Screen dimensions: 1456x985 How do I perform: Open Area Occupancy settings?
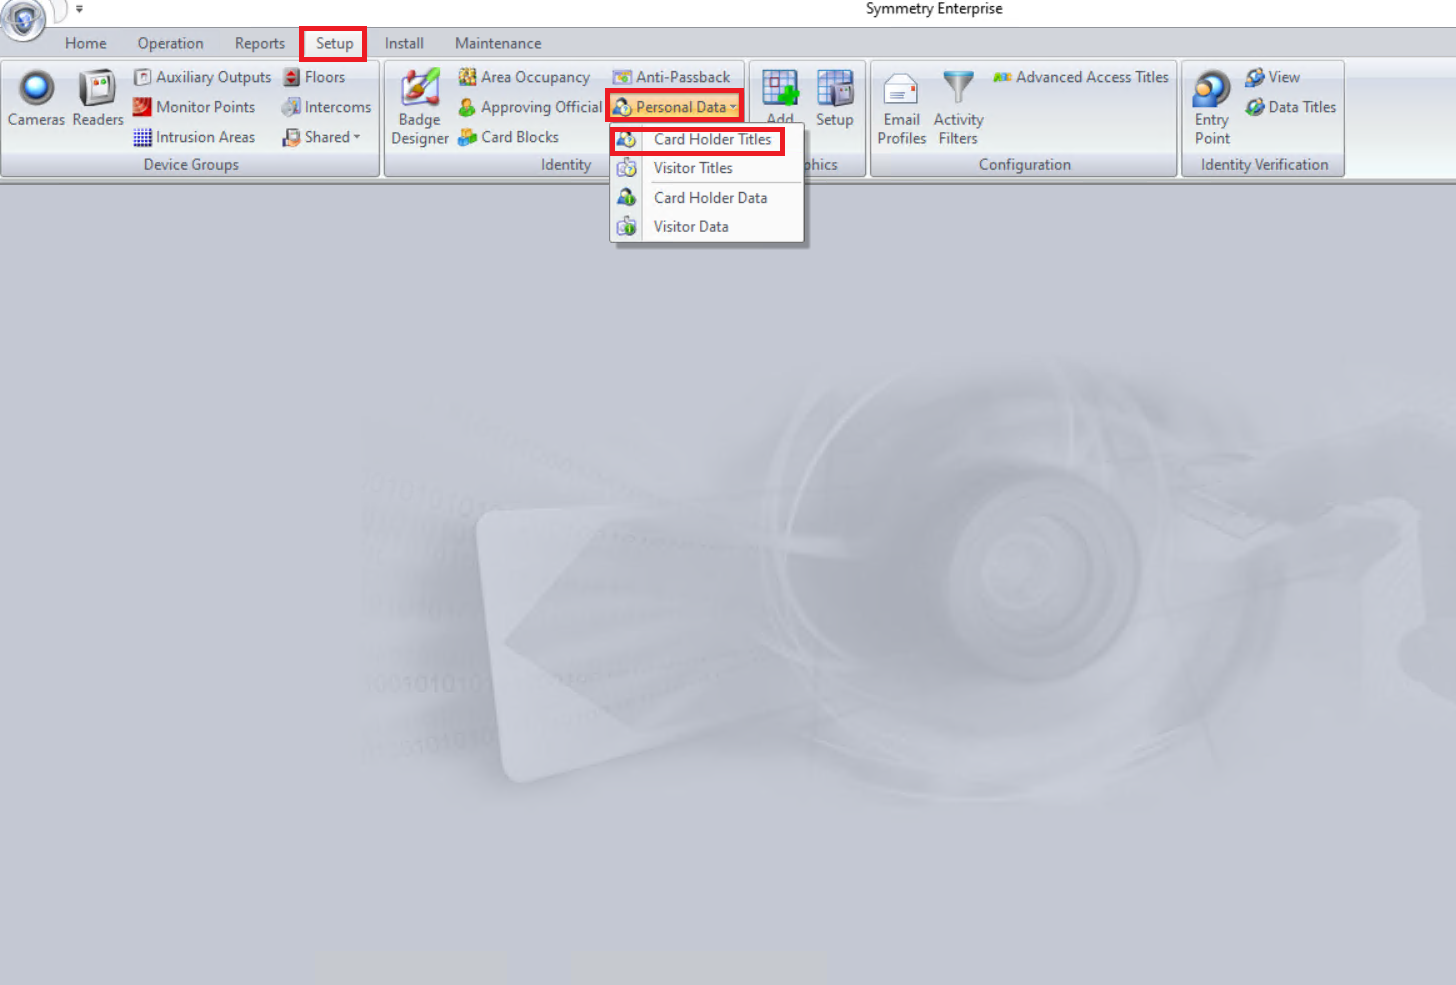pos(524,77)
